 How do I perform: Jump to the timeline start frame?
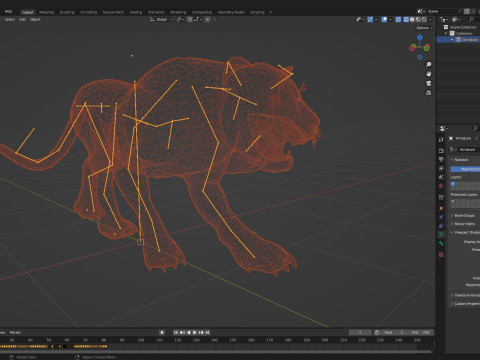(176, 332)
